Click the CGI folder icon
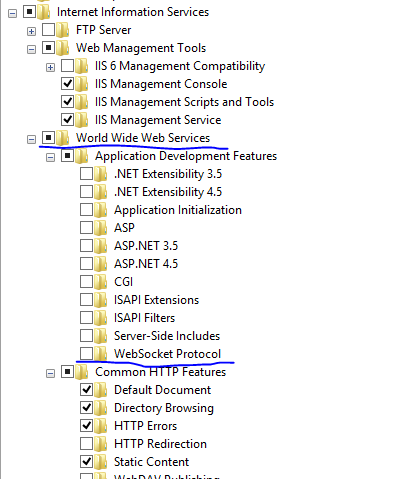This screenshot has width=399, height=479. pos(101,282)
